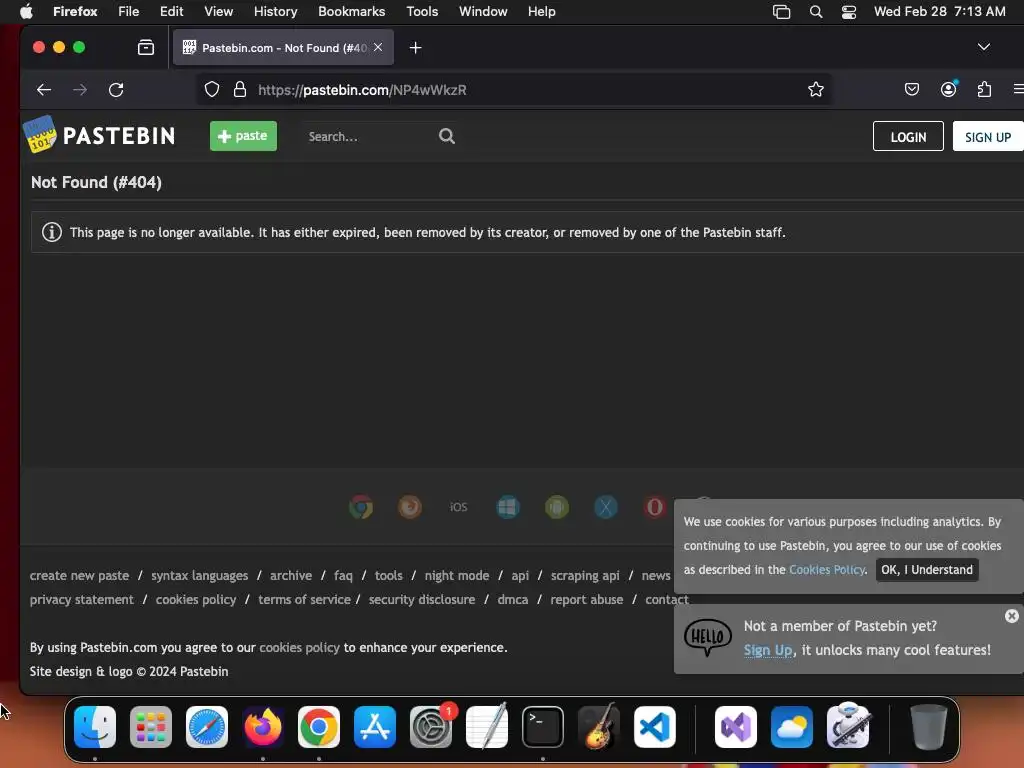Open System Settings from the Dock
Screen dimensions: 1024x768
click(431, 726)
